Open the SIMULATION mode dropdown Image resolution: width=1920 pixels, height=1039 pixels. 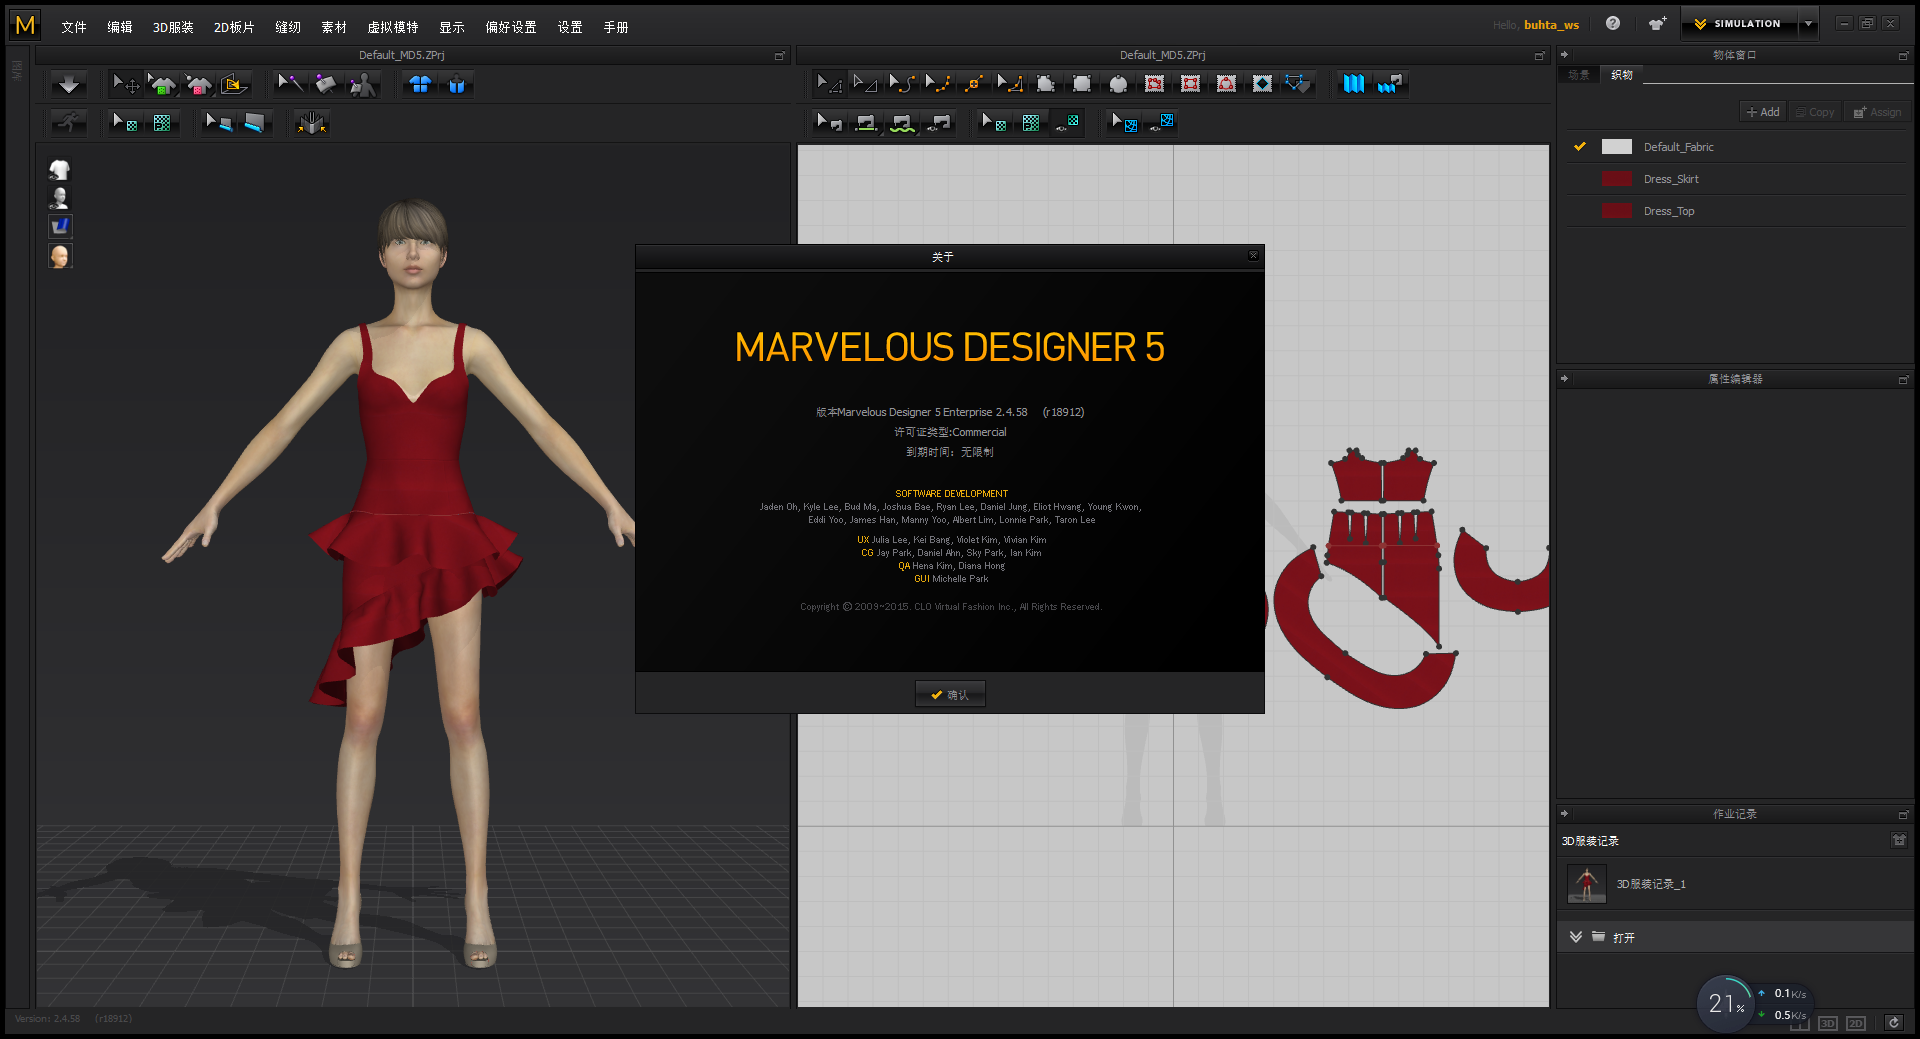1808,22
